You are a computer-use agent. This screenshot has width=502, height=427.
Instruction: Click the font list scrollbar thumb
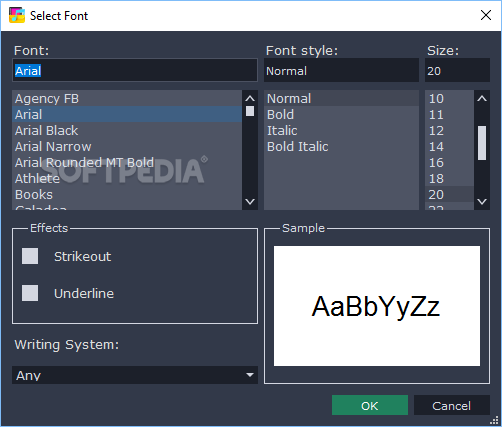click(x=250, y=111)
